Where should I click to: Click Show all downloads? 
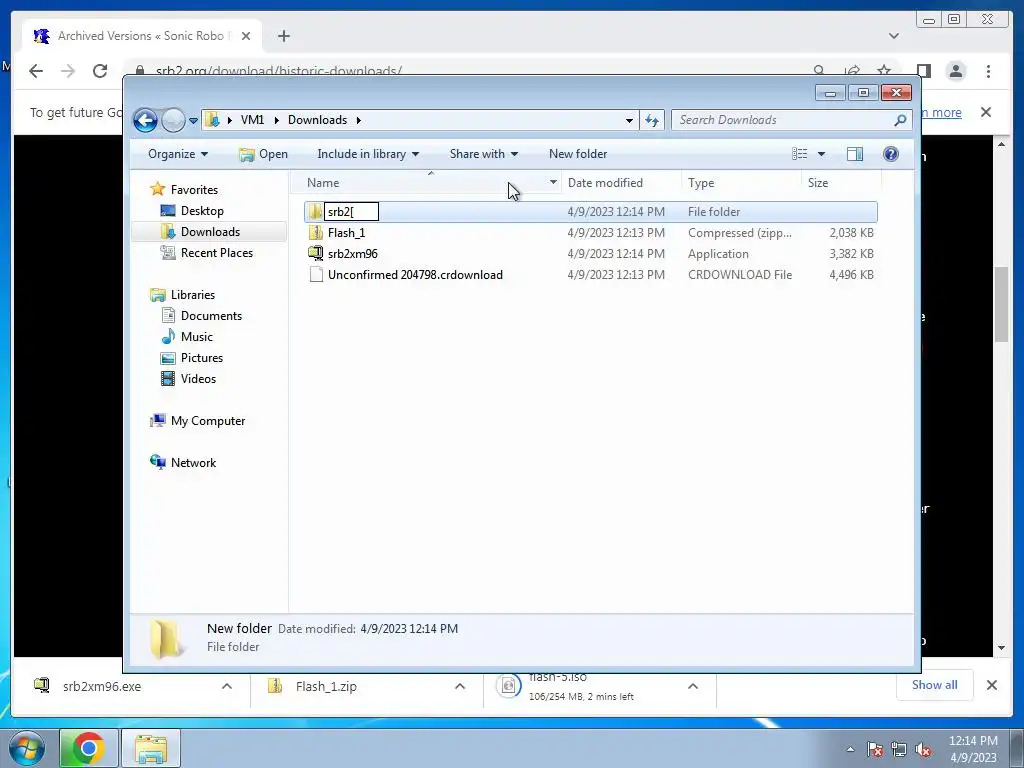pos(935,685)
